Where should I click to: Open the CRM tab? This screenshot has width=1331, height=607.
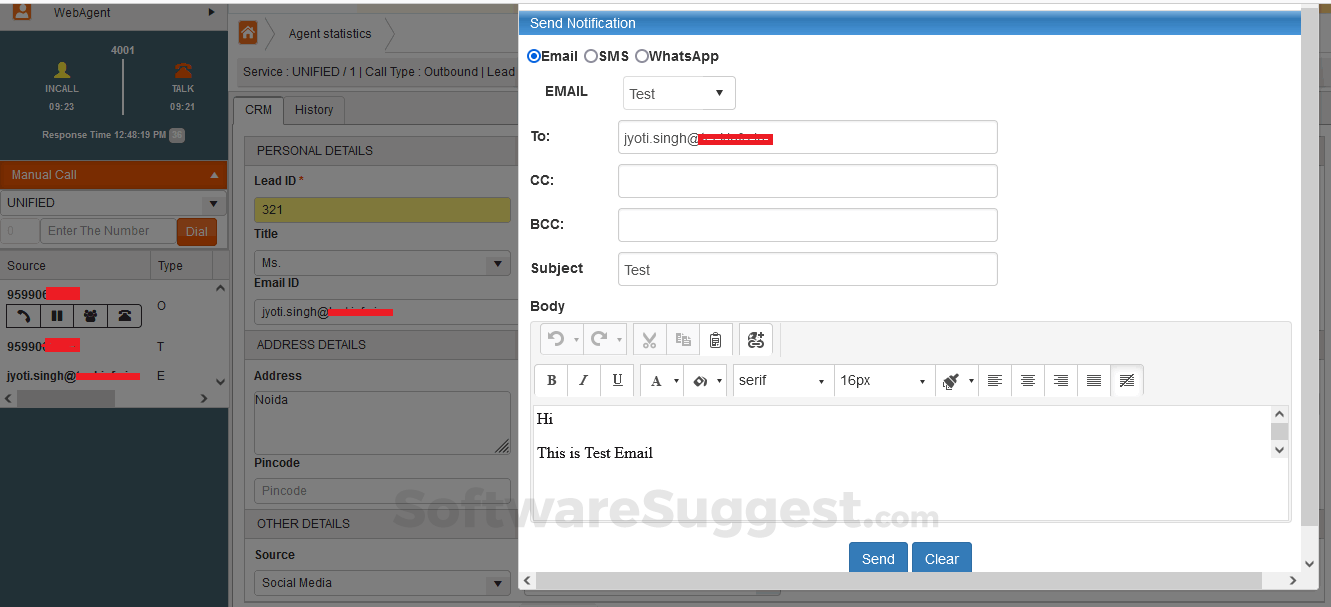coord(258,110)
